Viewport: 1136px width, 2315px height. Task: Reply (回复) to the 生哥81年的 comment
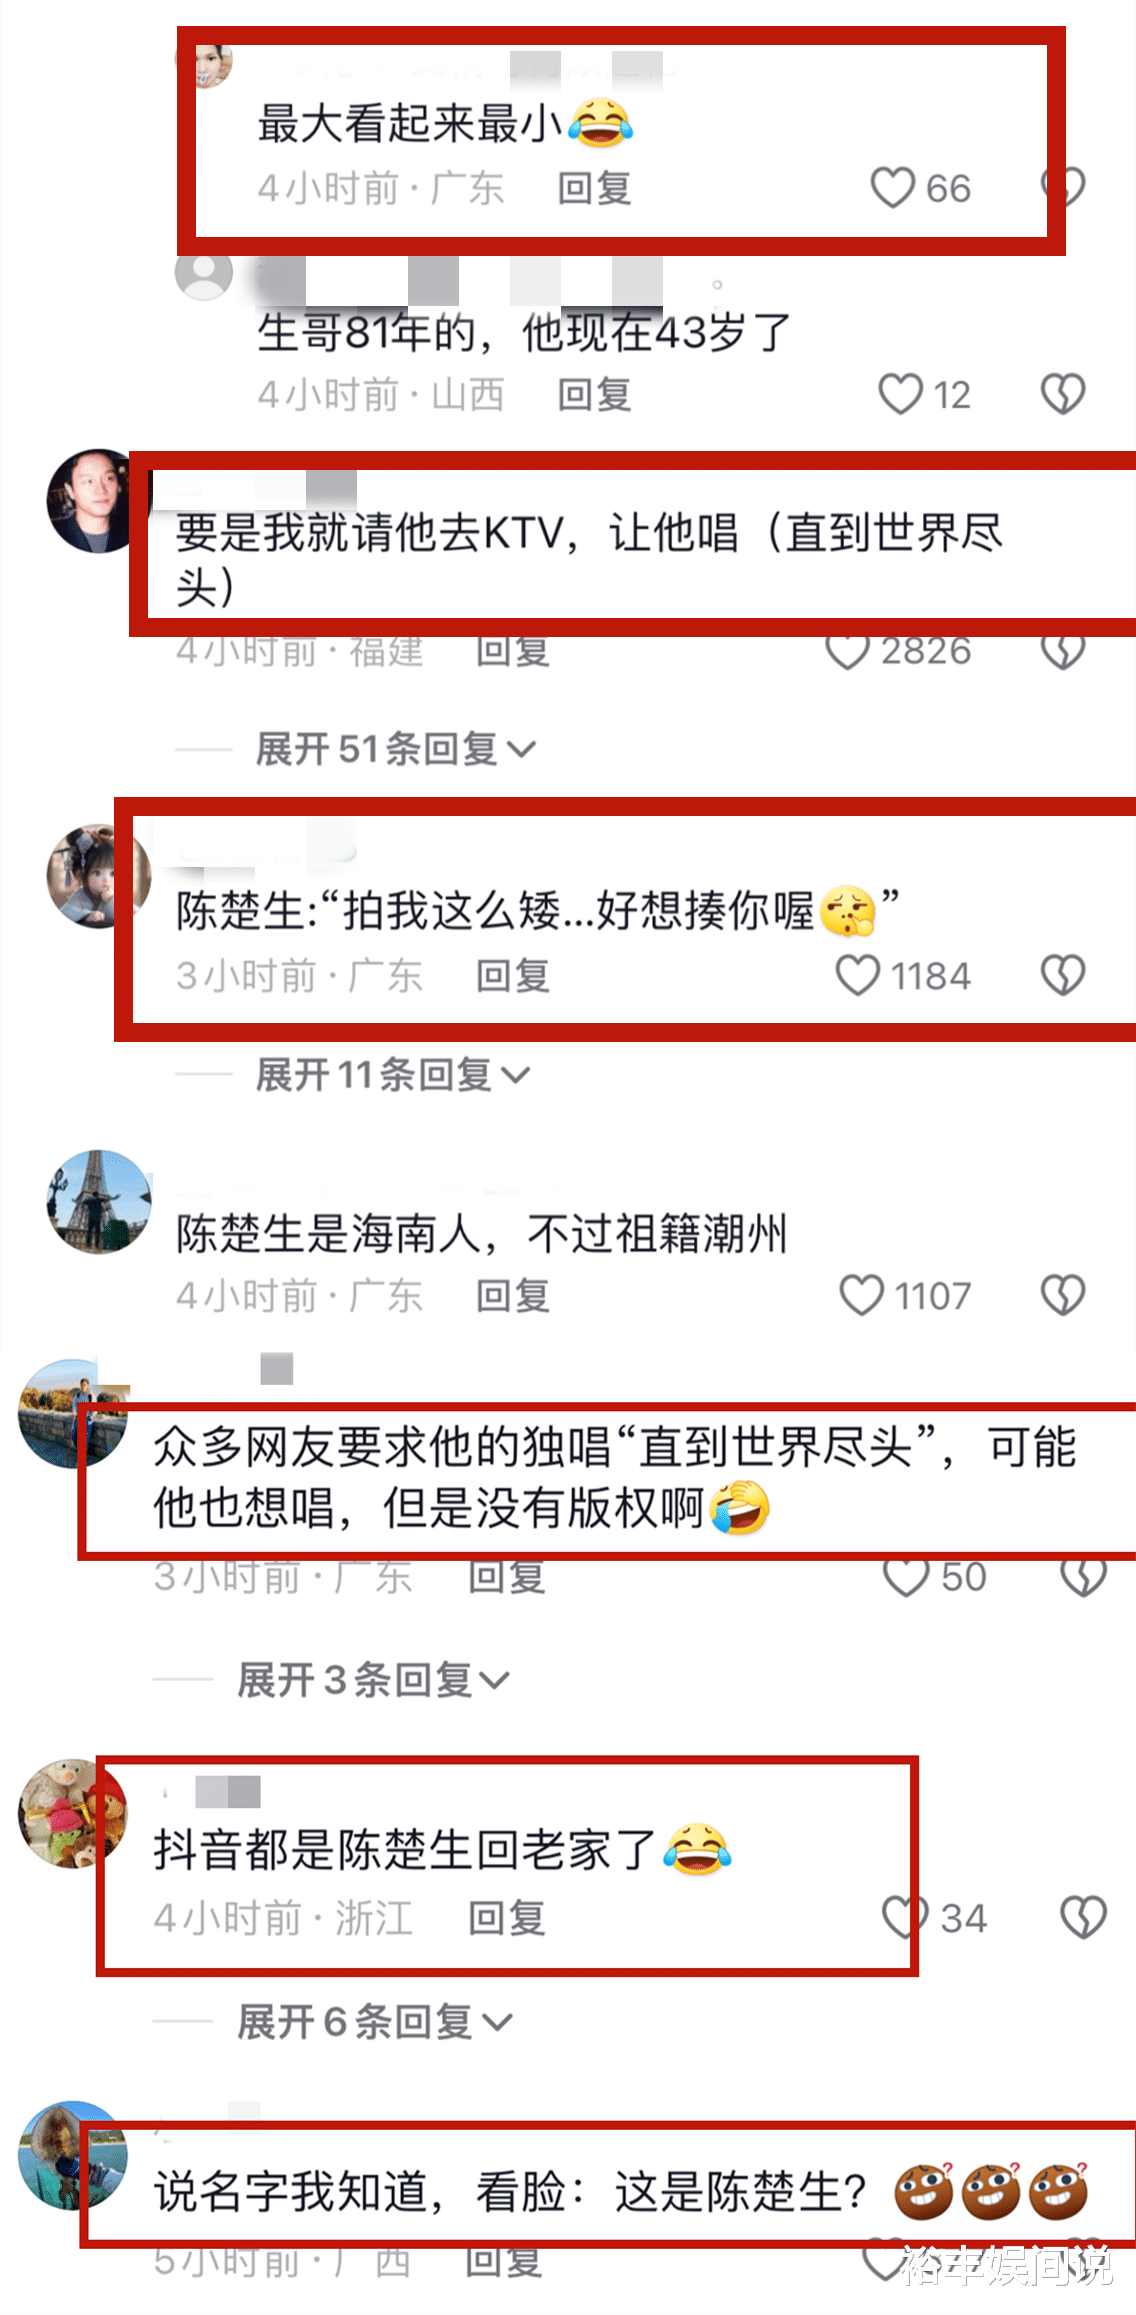coord(594,395)
